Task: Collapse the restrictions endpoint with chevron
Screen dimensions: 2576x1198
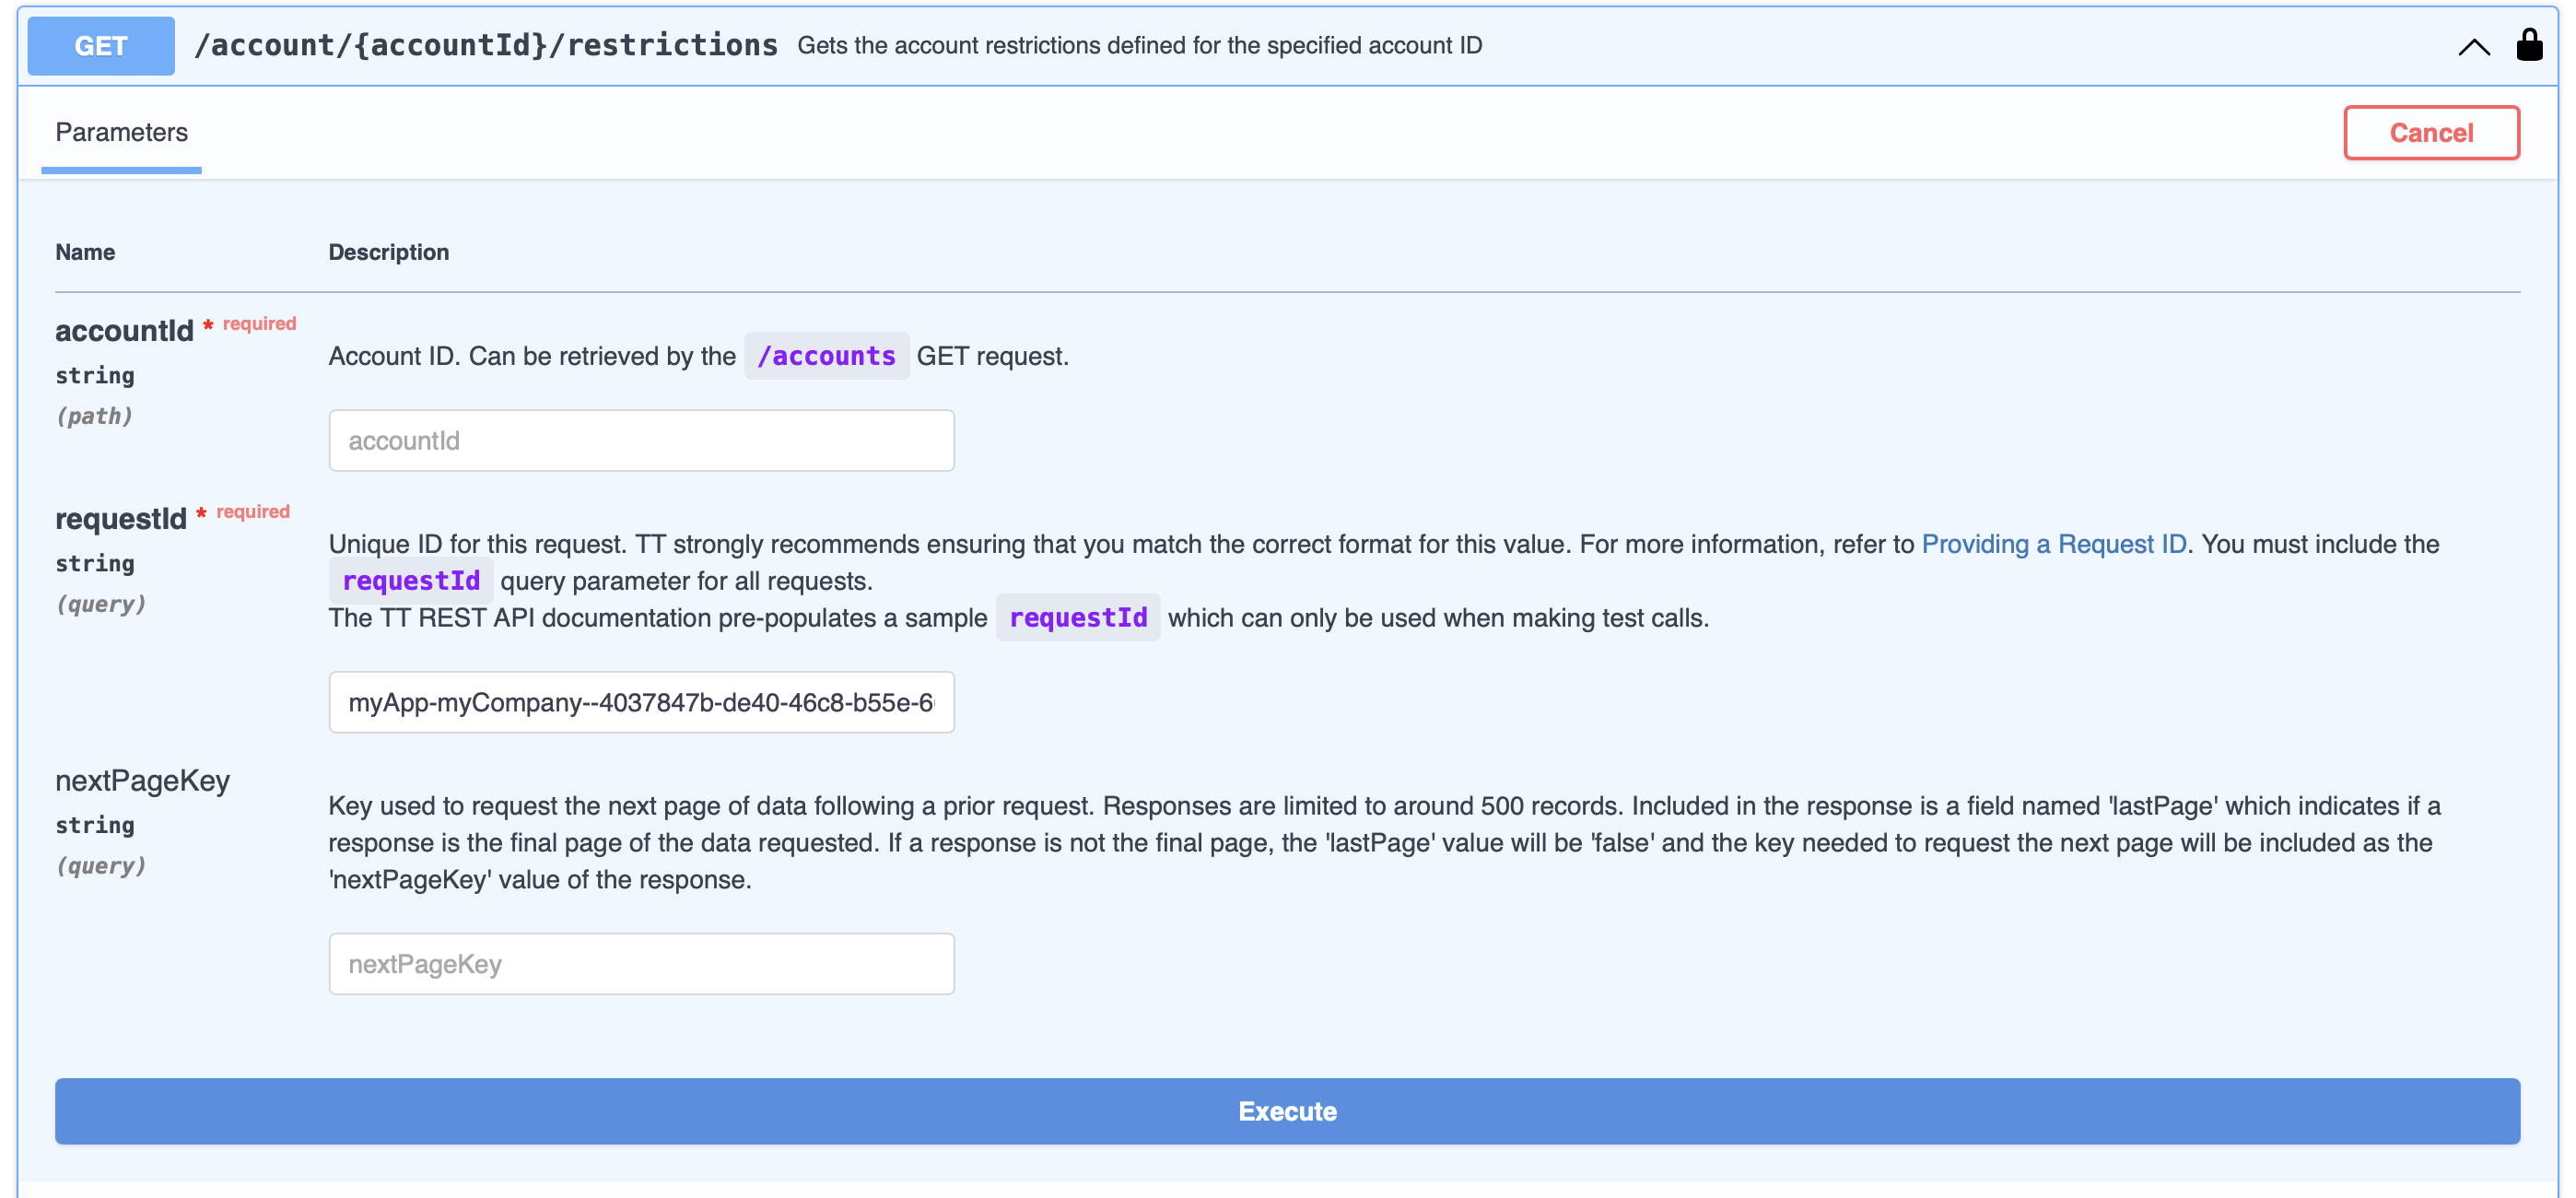Action: [2473, 47]
